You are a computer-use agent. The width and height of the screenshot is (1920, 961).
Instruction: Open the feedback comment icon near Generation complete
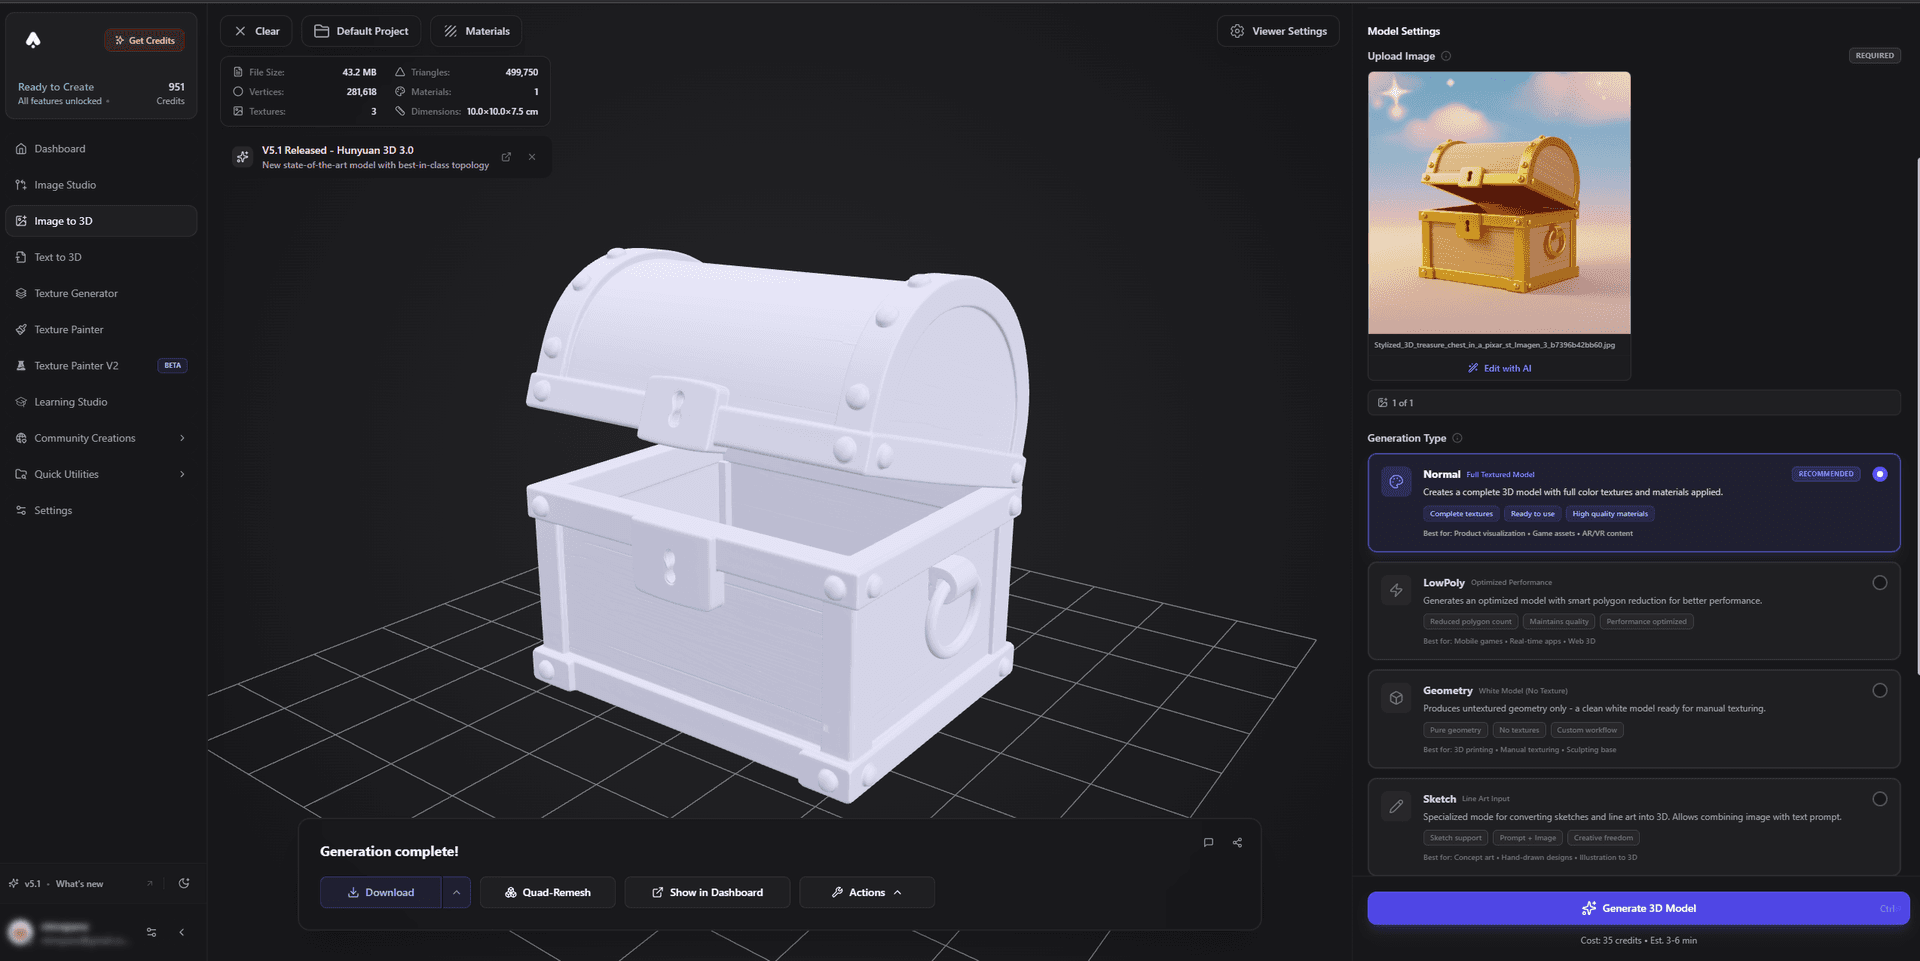click(x=1208, y=842)
